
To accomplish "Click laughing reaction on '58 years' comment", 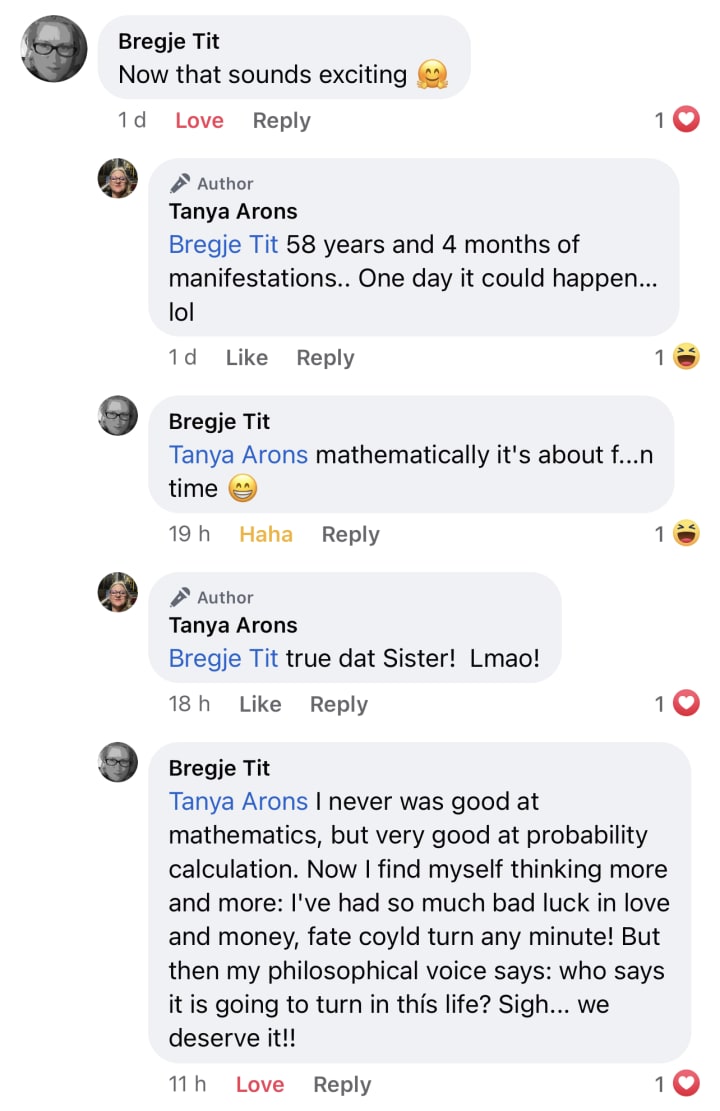I will point(685,356).
